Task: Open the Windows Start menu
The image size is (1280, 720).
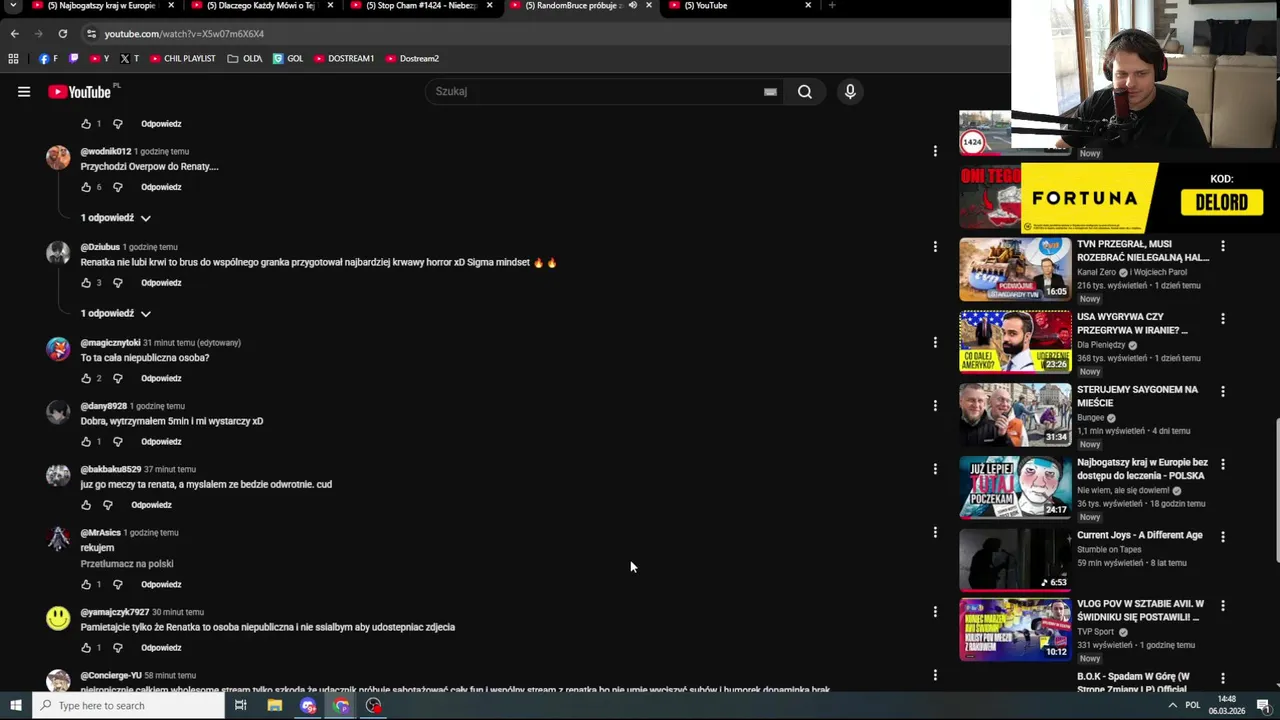Action: (x=16, y=706)
